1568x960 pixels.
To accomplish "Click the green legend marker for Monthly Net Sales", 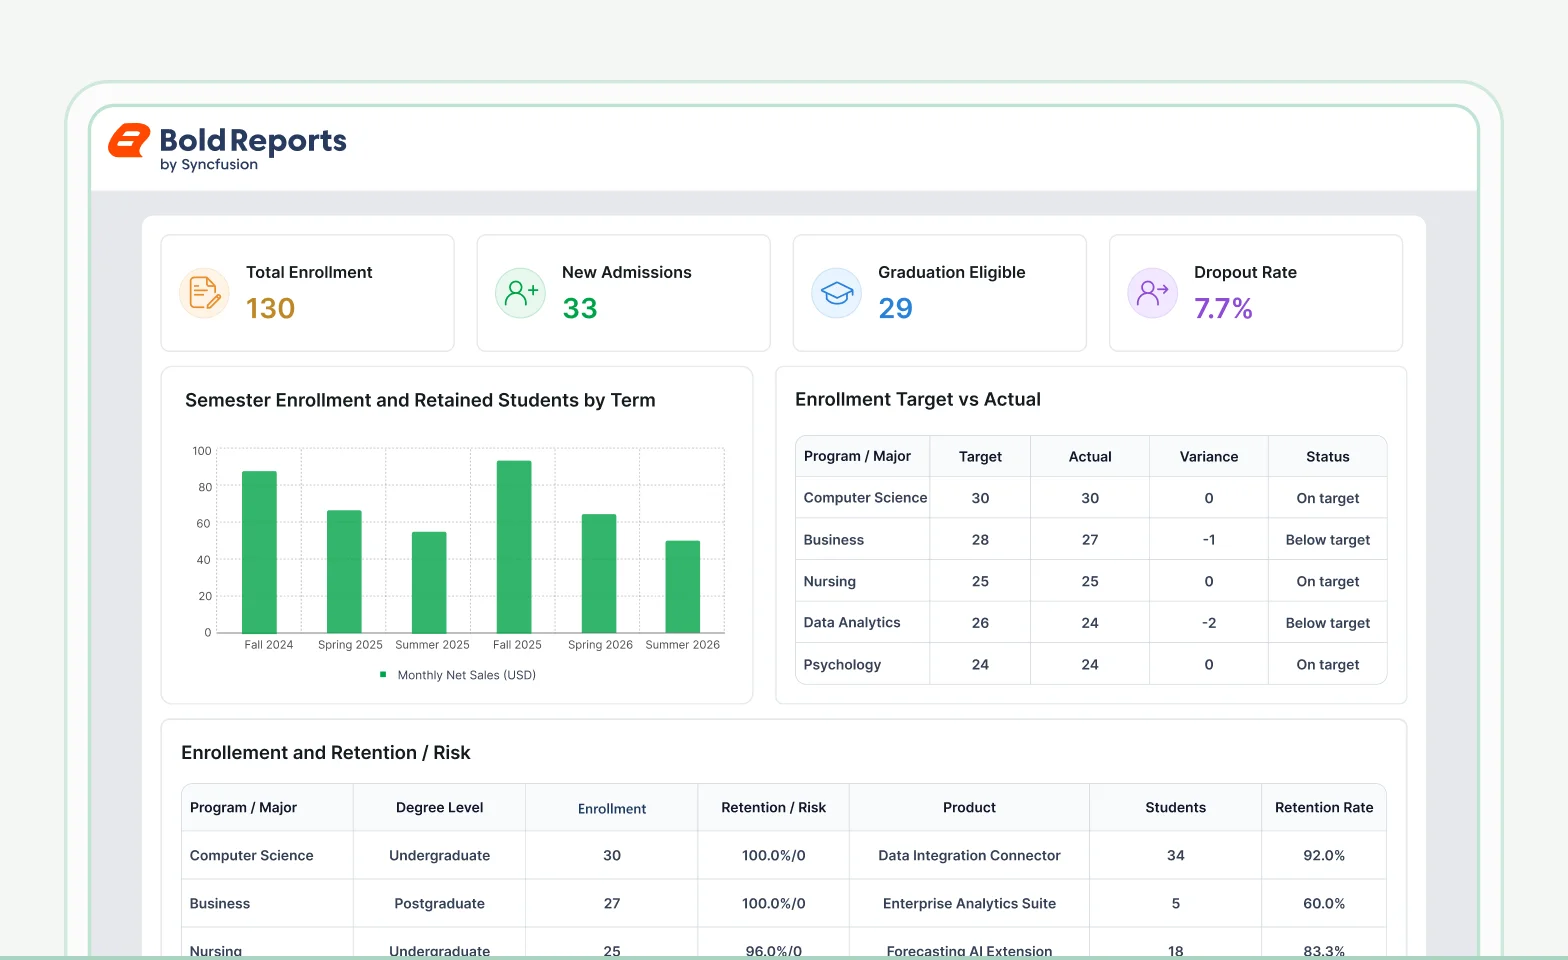I will pos(383,675).
